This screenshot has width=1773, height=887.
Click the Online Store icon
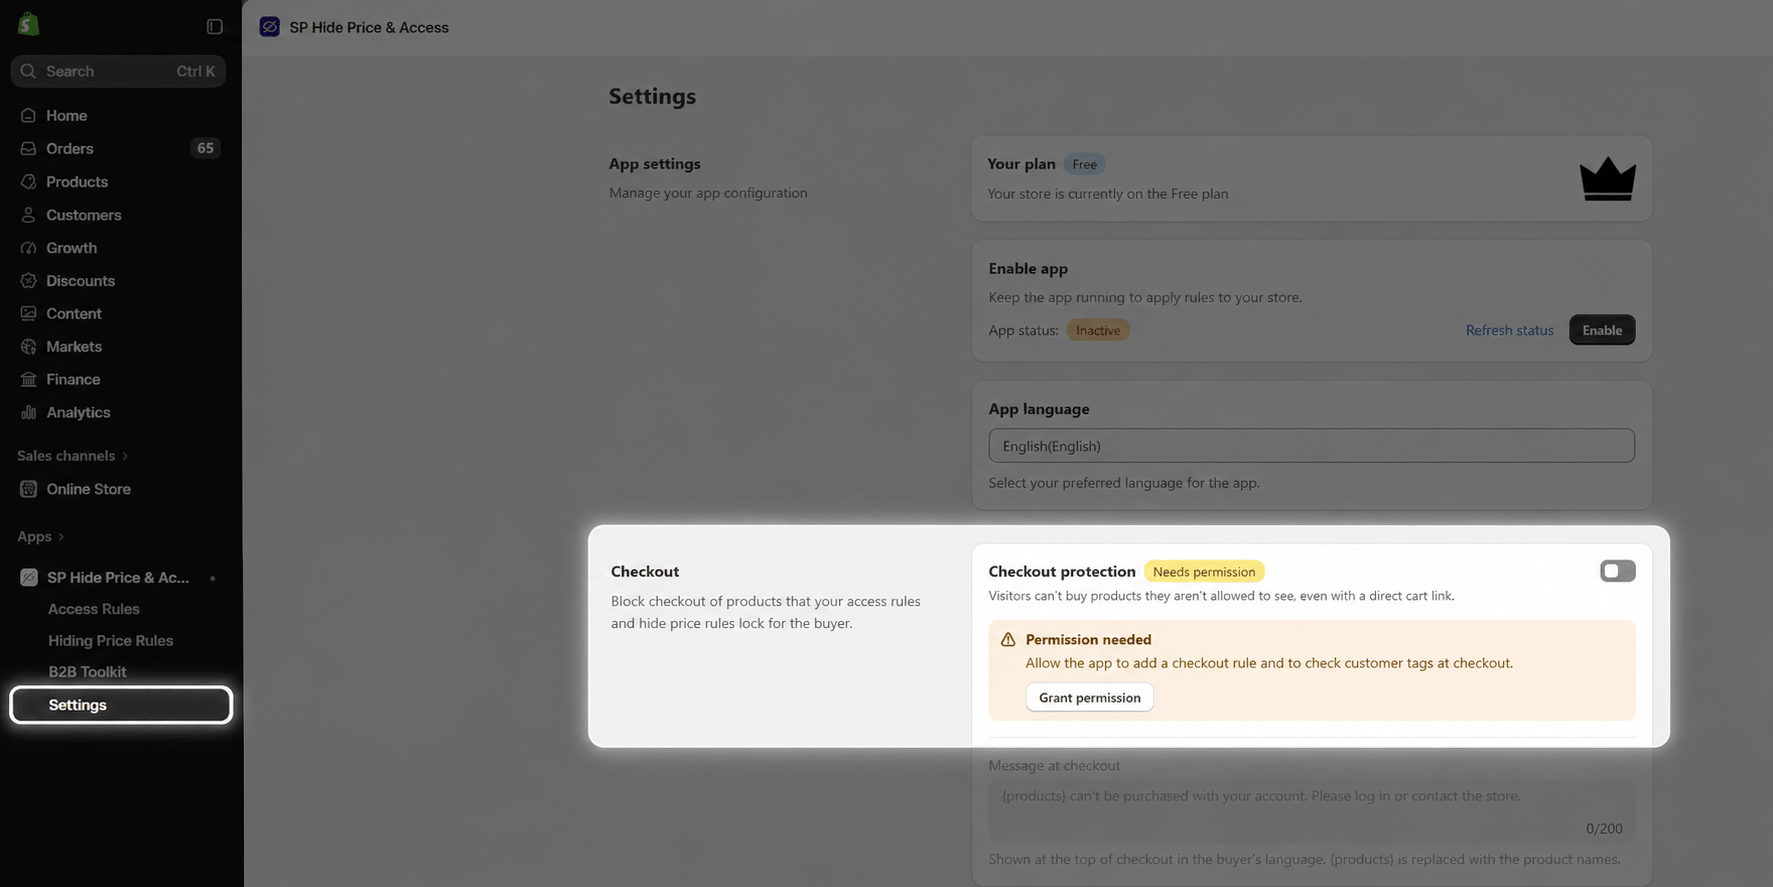tap(28, 489)
